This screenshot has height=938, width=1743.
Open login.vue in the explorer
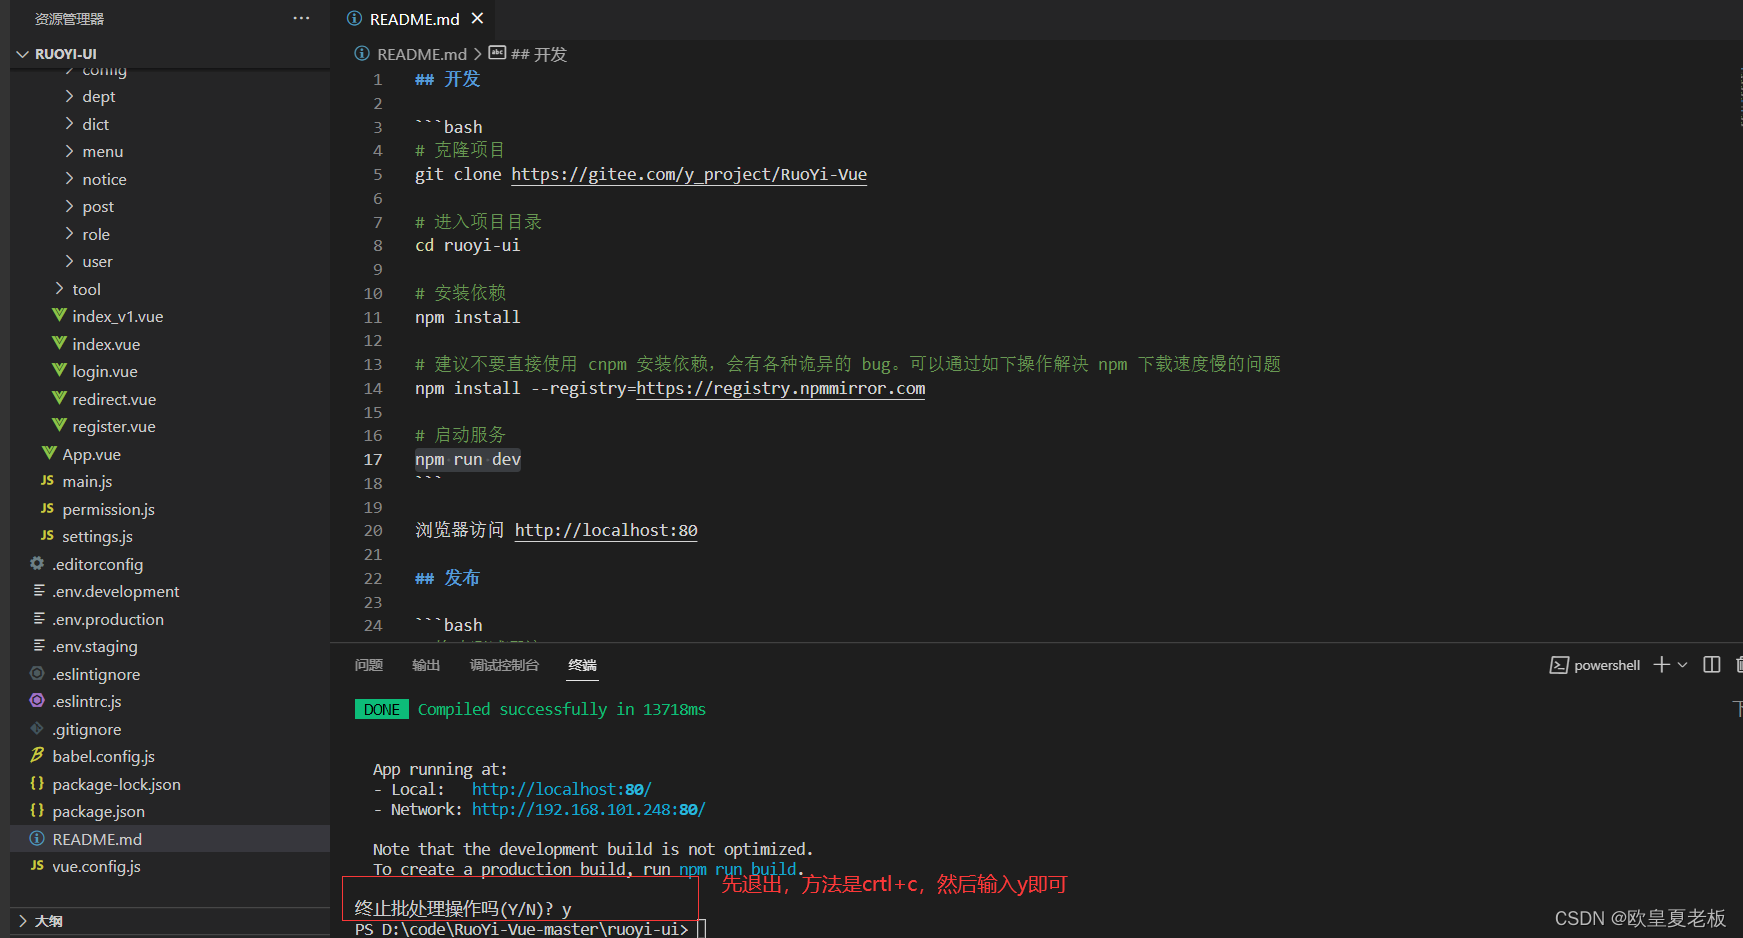coord(105,371)
